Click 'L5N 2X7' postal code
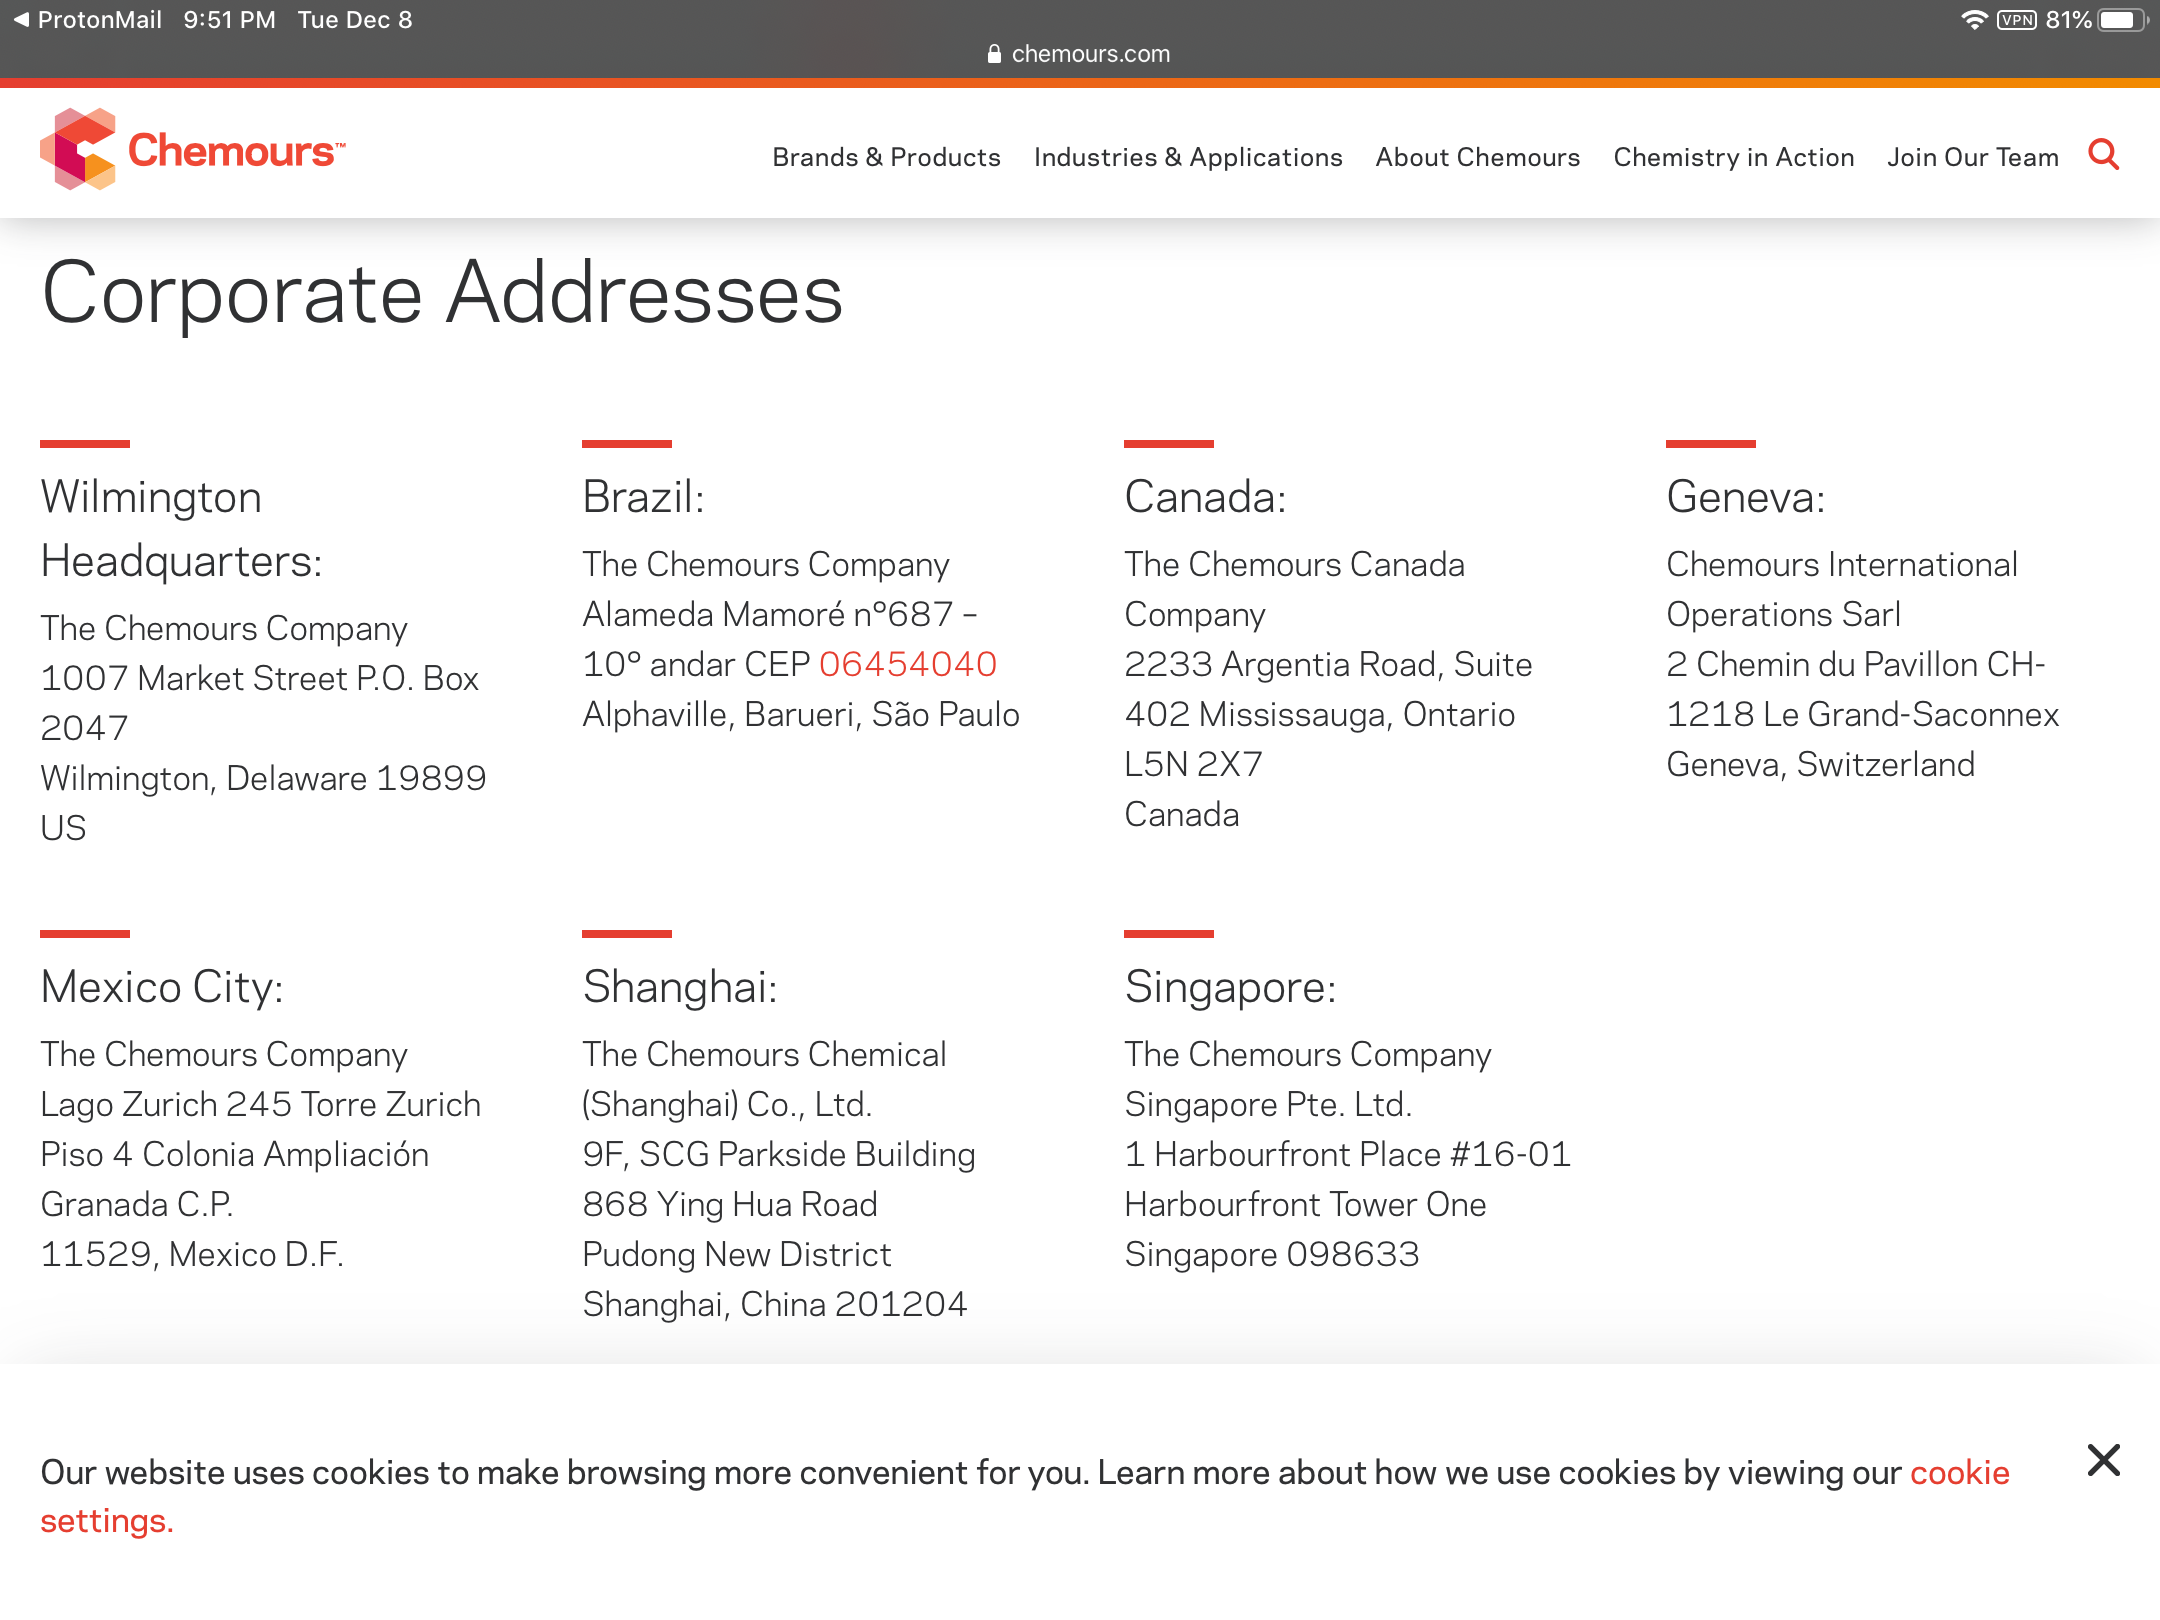The width and height of the screenshot is (2160, 1620). click(x=1194, y=764)
